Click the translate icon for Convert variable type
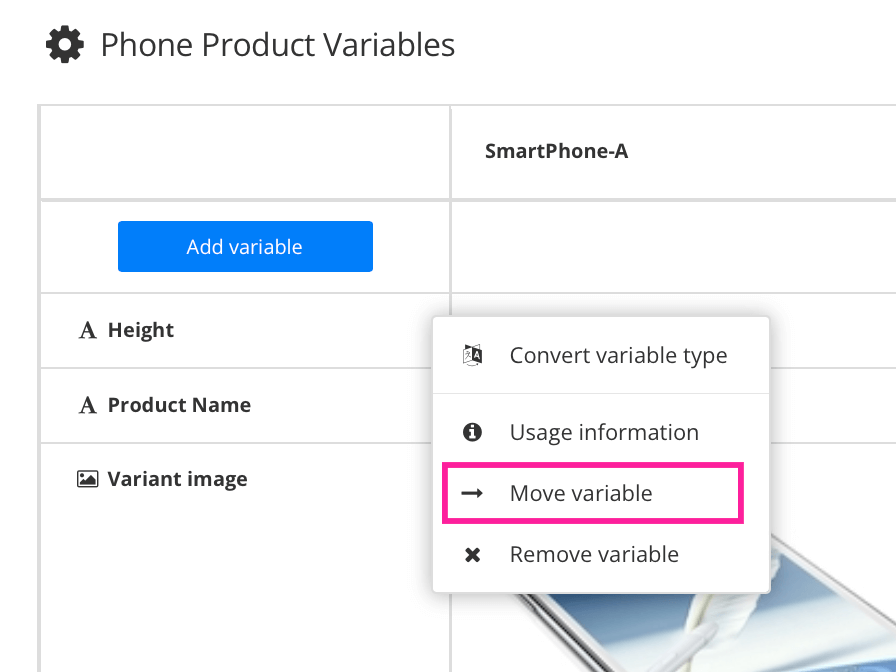The image size is (896, 672). pyautogui.click(x=473, y=355)
